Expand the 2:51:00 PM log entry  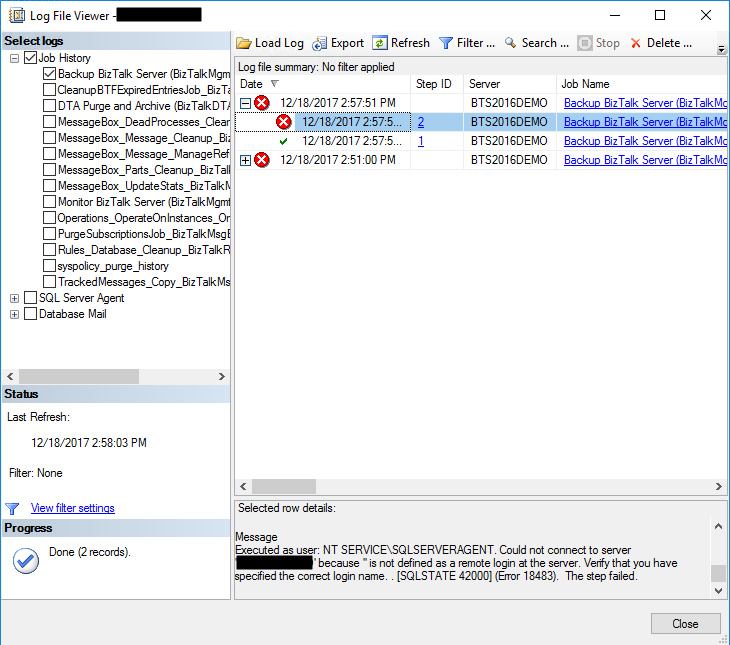point(246,160)
